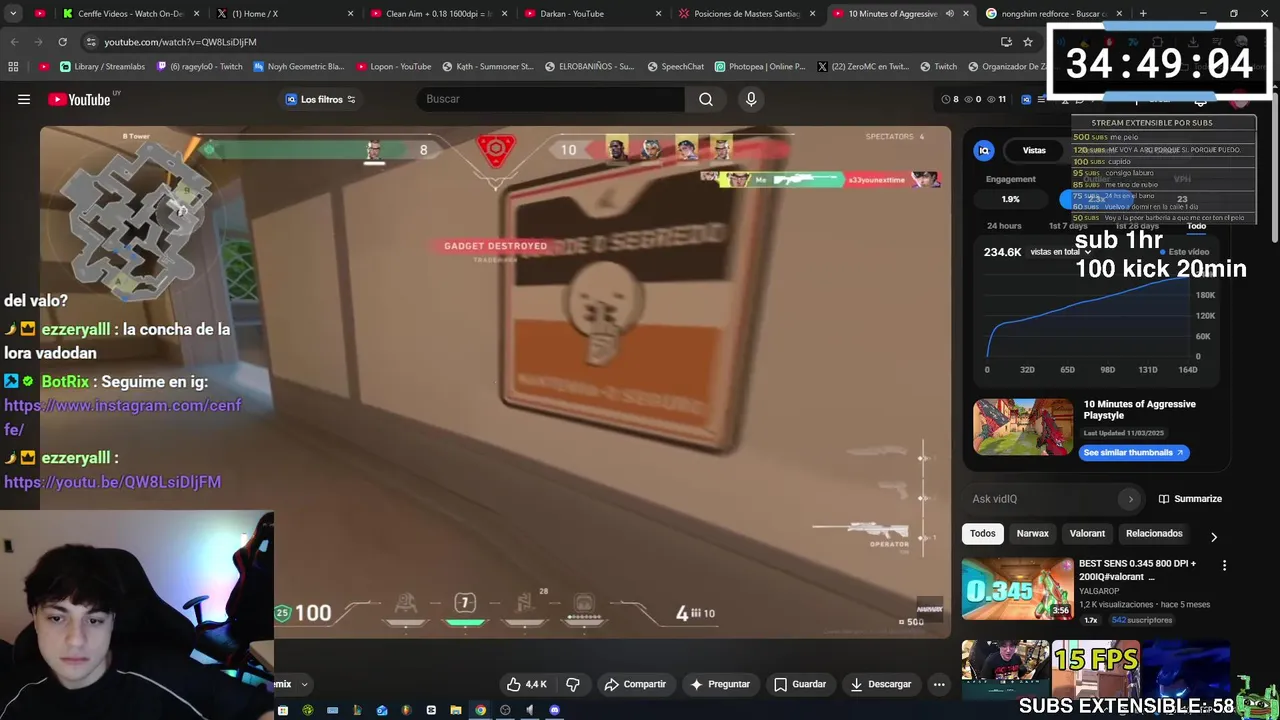Switch to Clean Aim + 0.18 1600dpi tab
Image resolution: width=1280 pixels, height=720 pixels.
pyautogui.click(x=437, y=14)
